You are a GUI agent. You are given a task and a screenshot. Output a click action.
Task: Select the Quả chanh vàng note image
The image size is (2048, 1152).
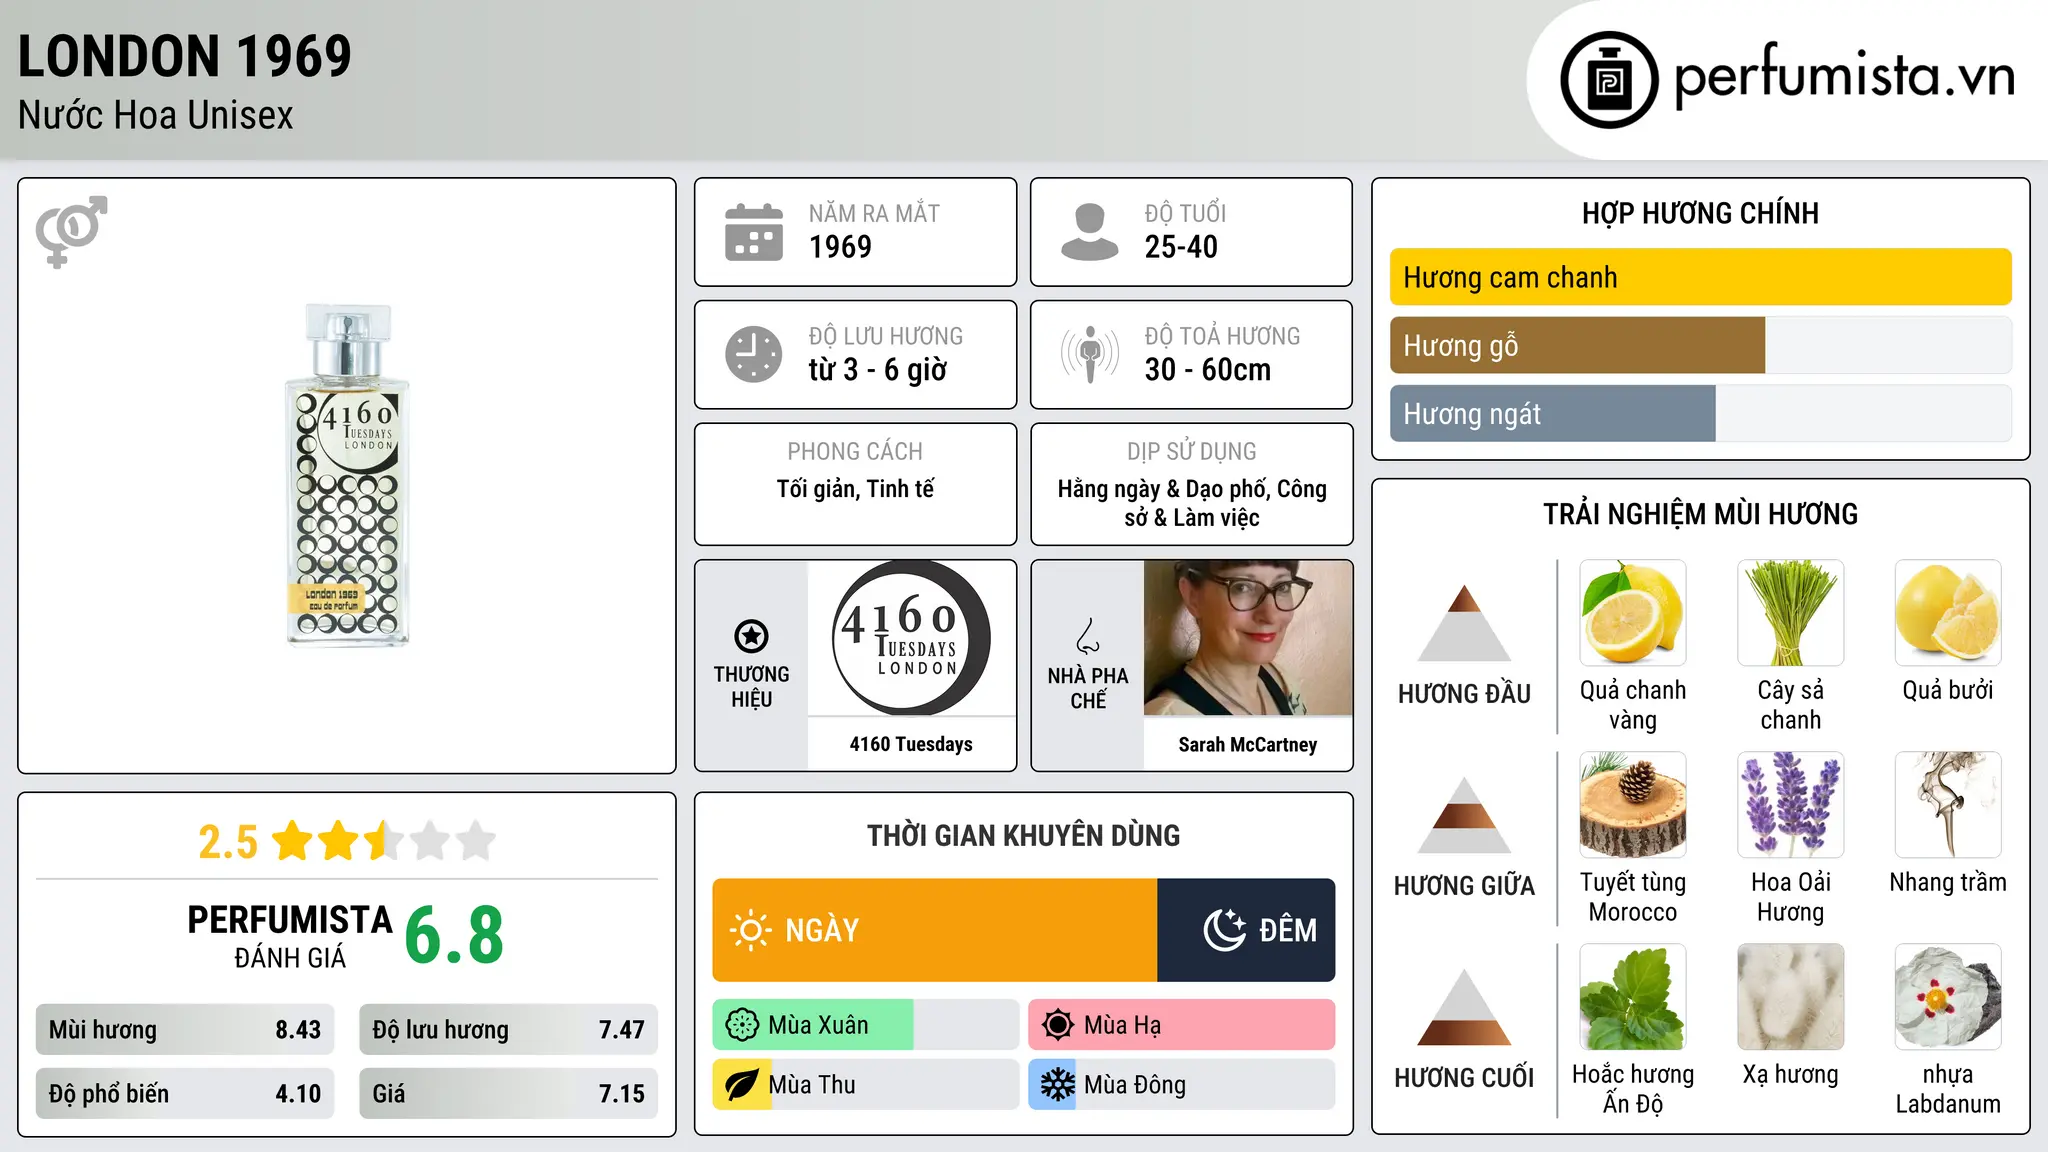click(1633, 612)
